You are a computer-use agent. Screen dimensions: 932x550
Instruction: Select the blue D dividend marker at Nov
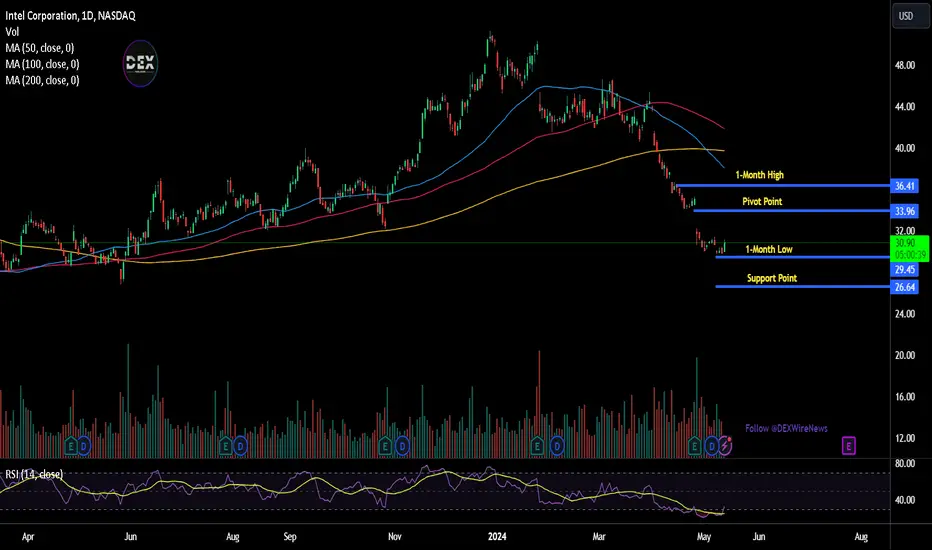[402, 445]
